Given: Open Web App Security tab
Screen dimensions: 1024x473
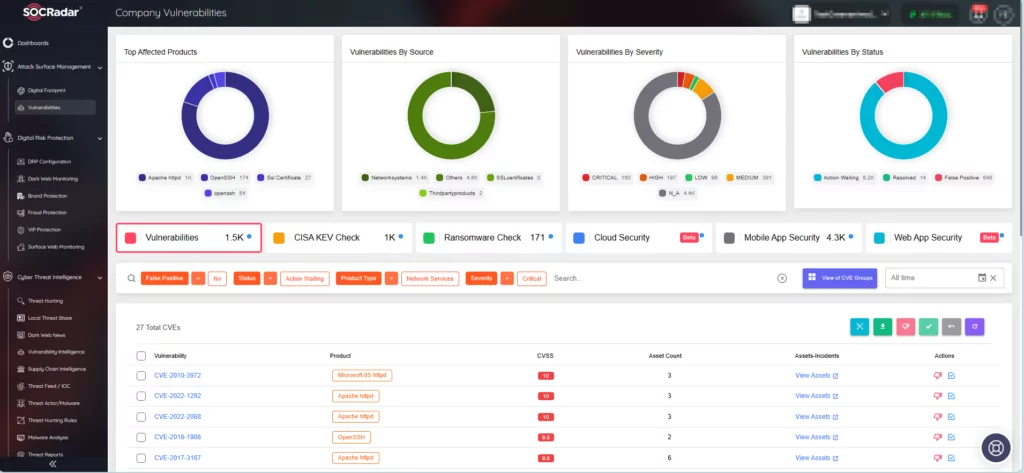Looking at the screenshot, I should (938, 238).
